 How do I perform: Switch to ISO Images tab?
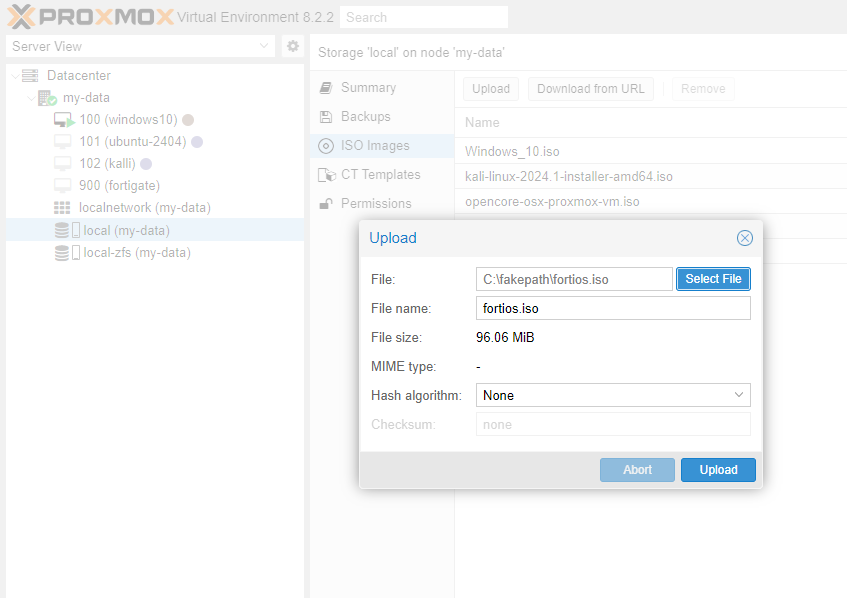point(382,146)
